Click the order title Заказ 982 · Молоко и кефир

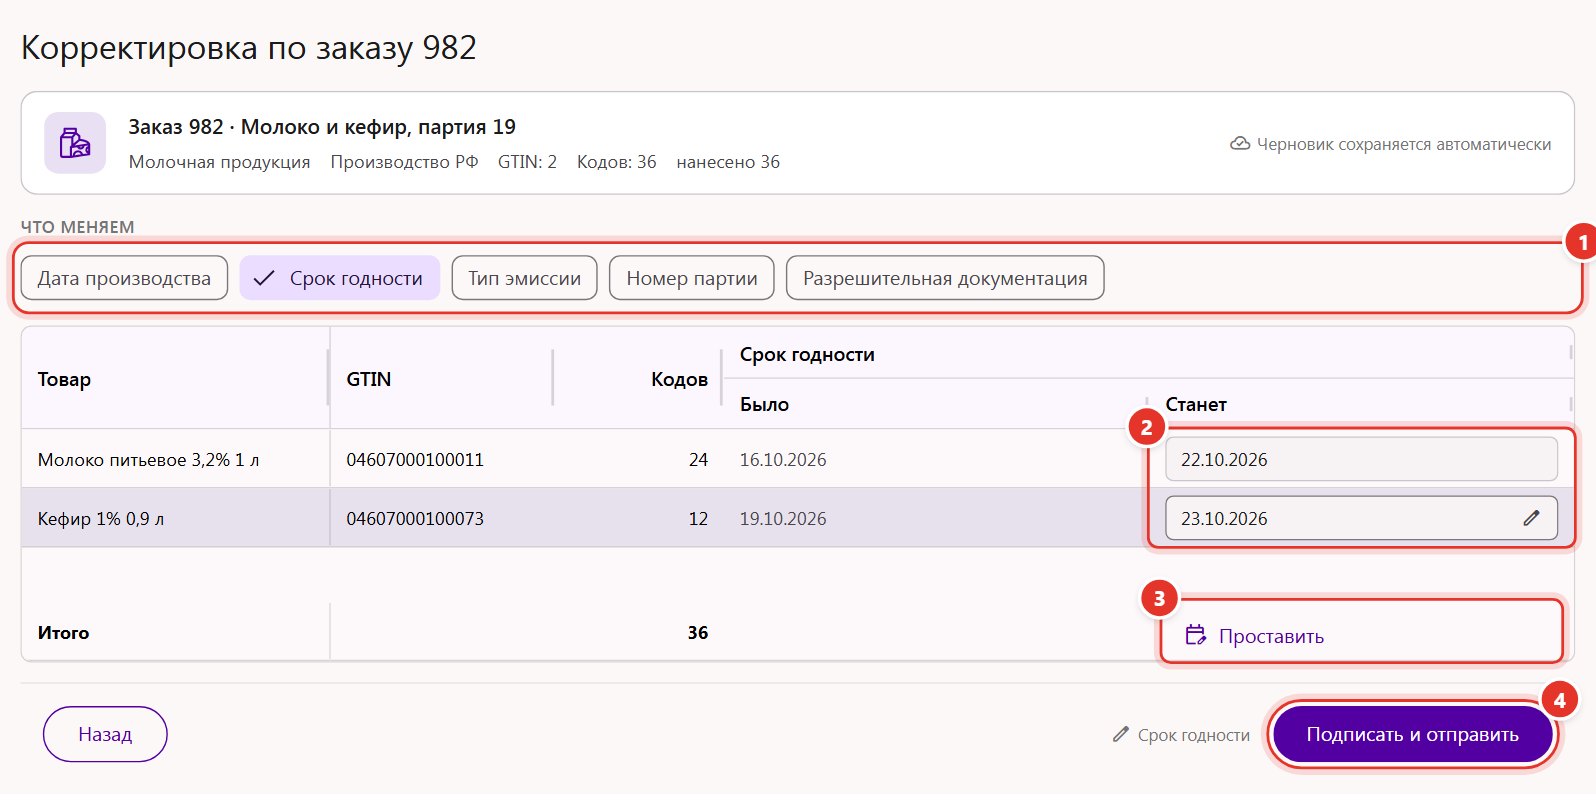coord(322,127)
